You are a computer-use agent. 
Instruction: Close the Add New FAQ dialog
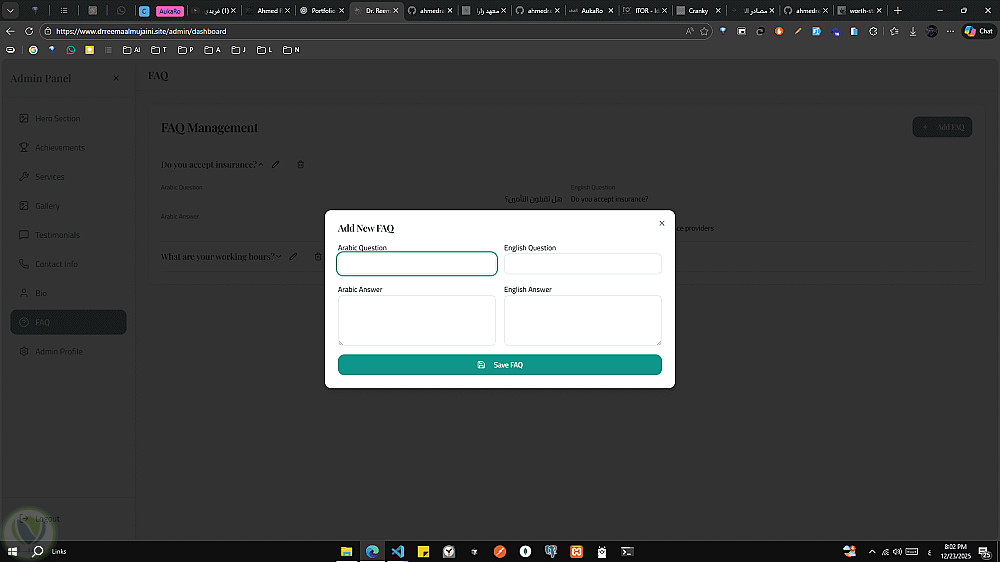pos(661,223)
